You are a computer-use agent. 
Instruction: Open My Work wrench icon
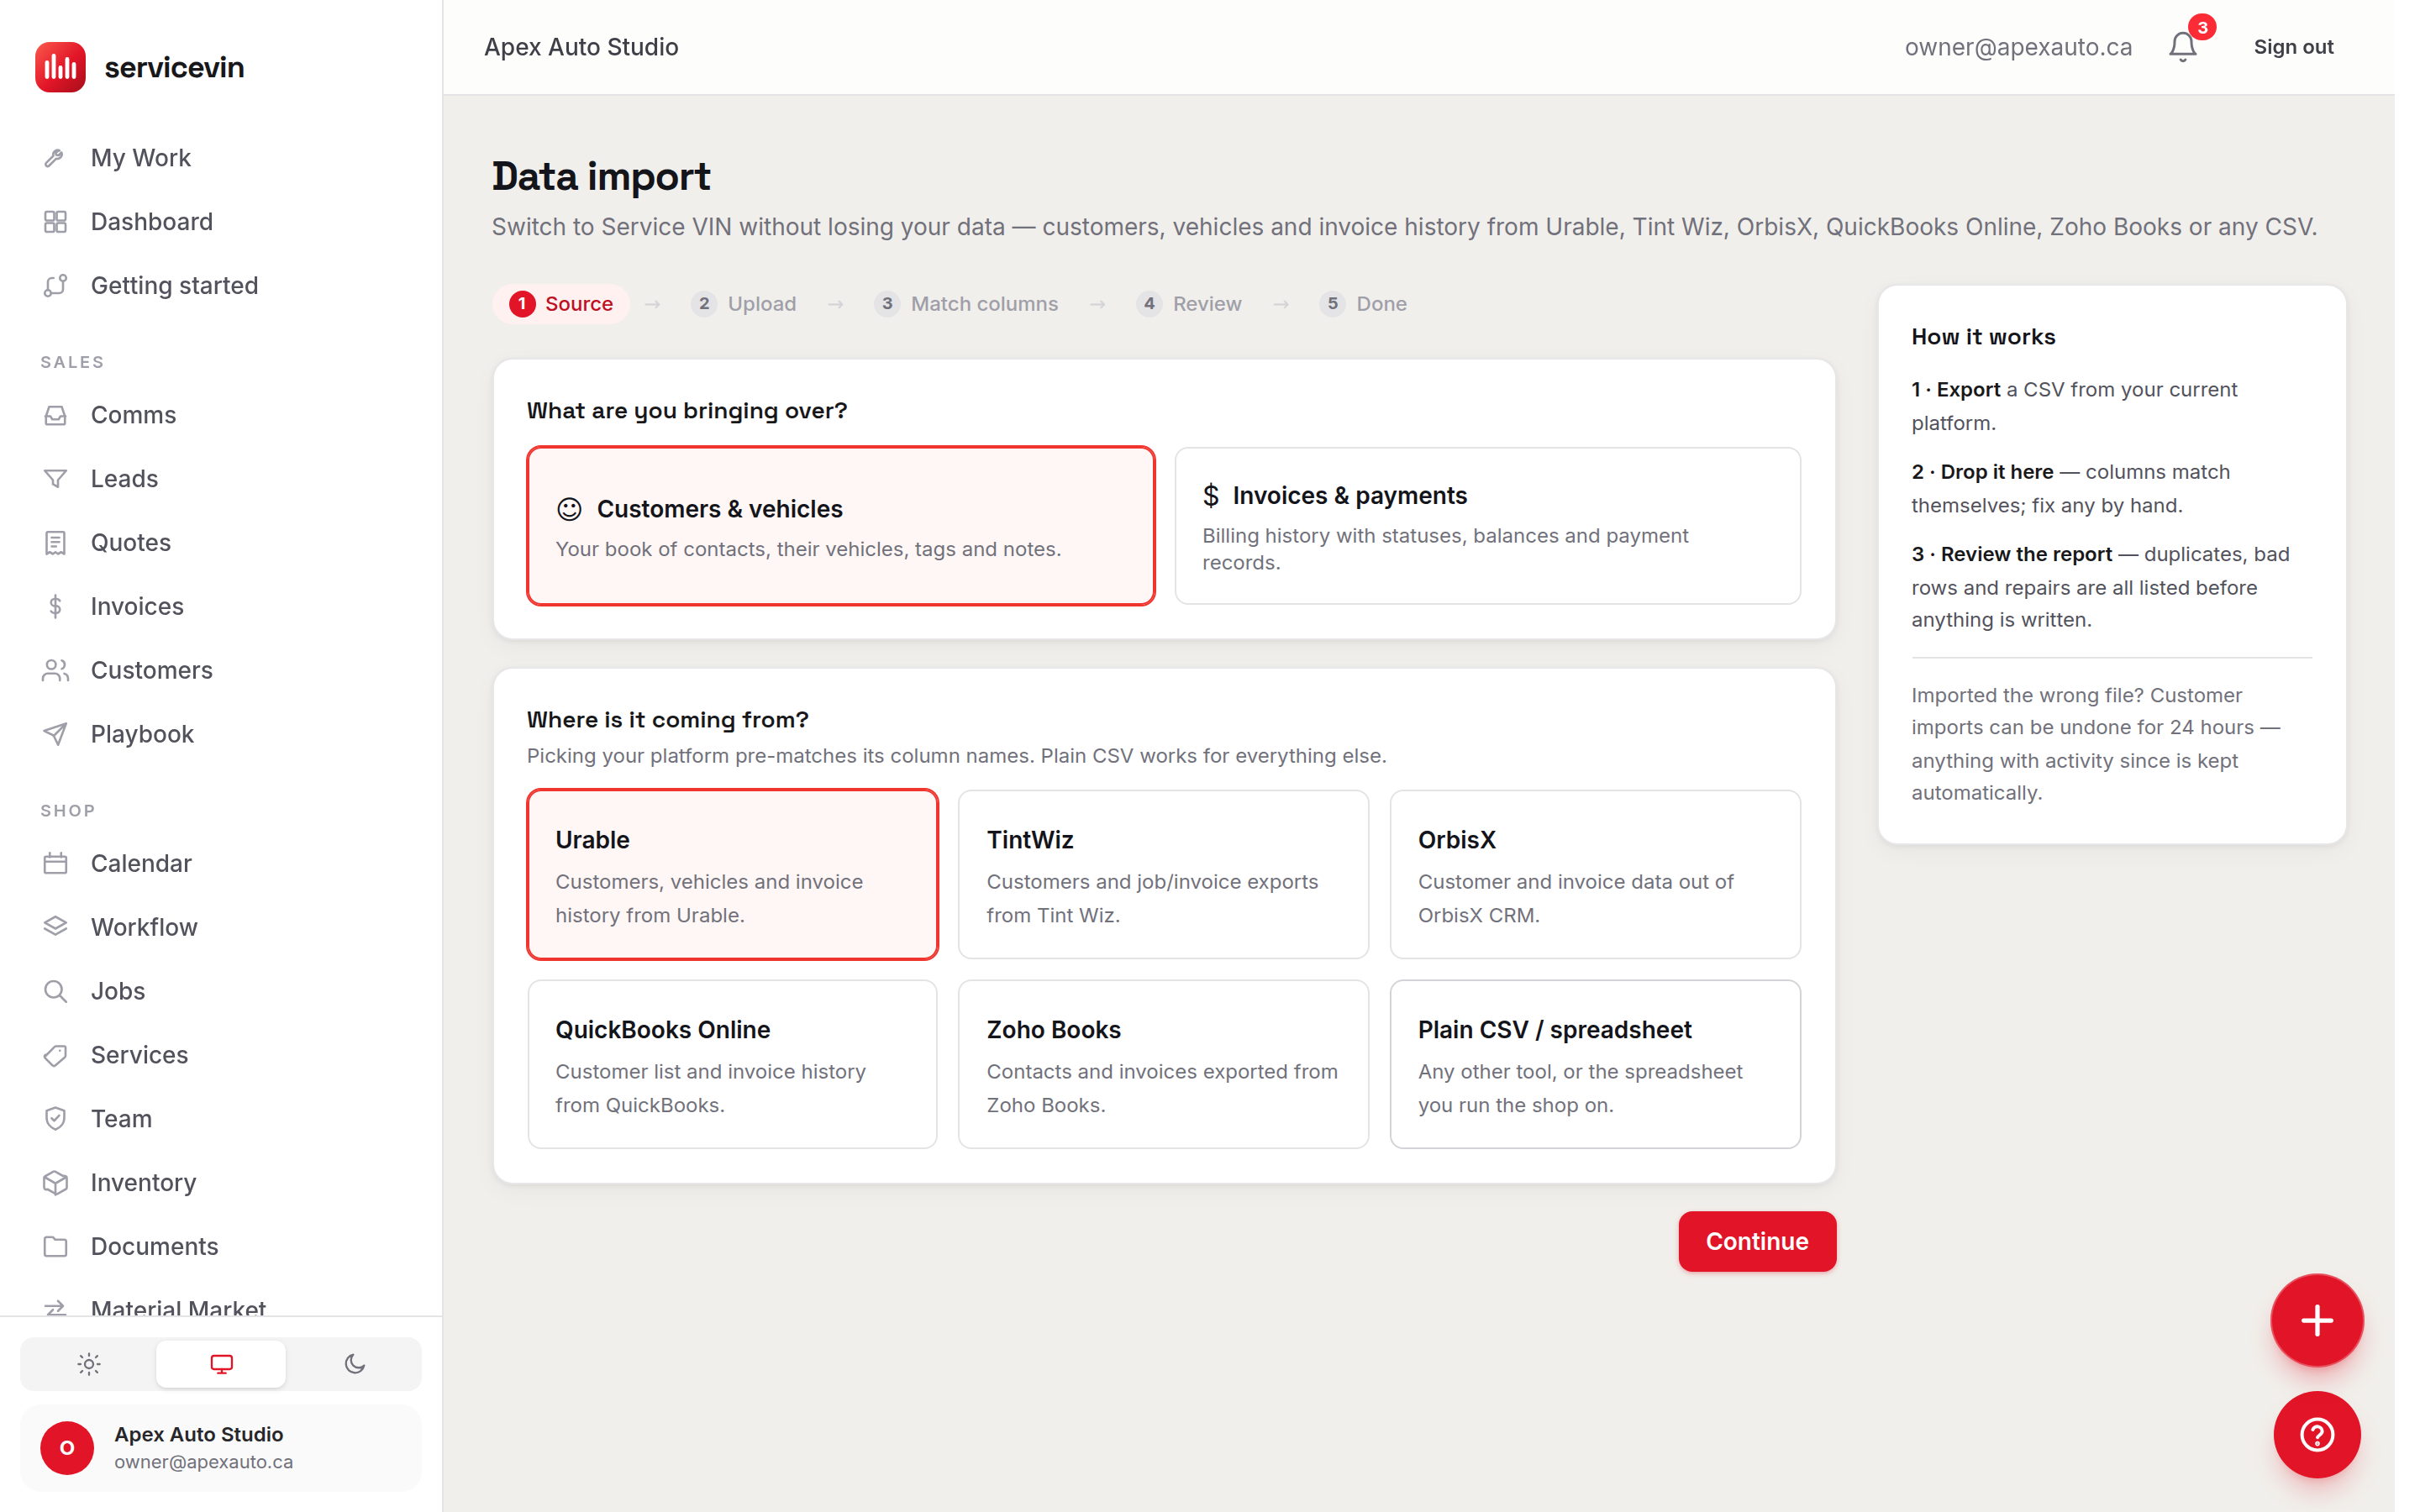click(55, 158)
